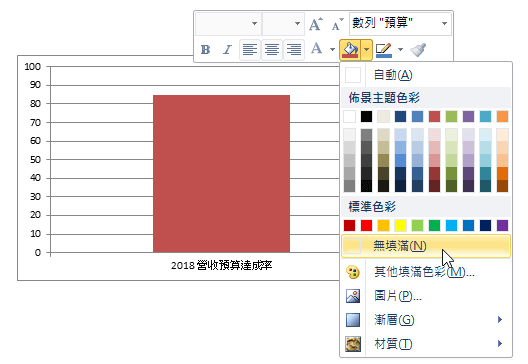Select standard dark navy color swatch

485,225
